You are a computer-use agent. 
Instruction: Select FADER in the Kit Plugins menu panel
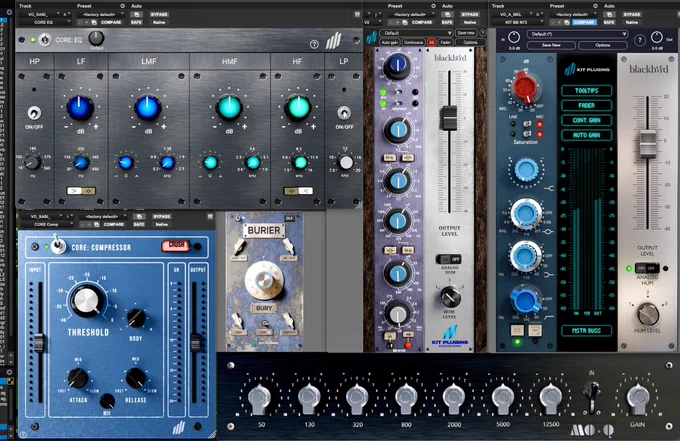click(x=586, y=105)
